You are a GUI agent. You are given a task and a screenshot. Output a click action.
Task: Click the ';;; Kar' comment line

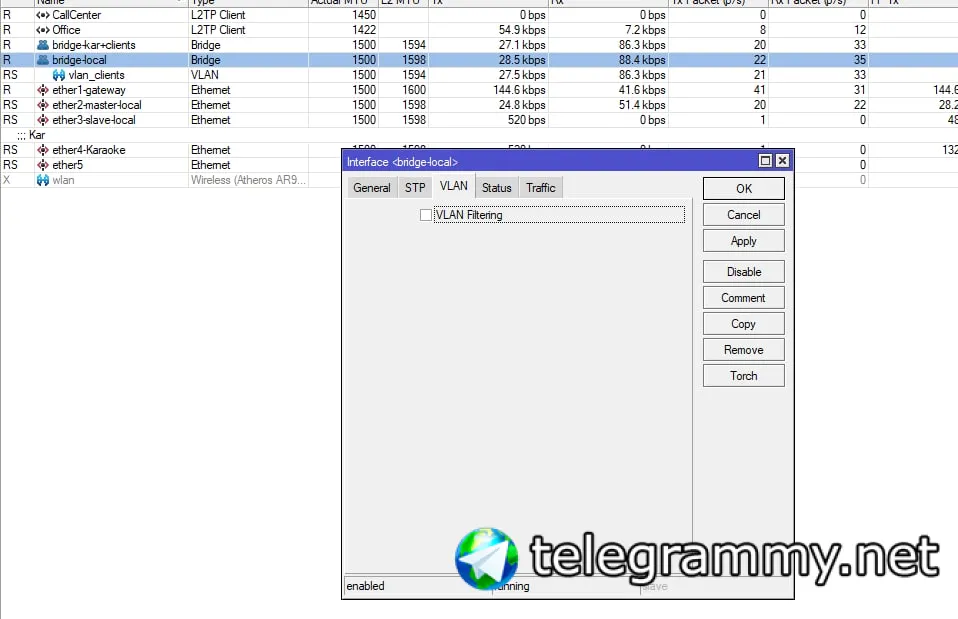31,135
